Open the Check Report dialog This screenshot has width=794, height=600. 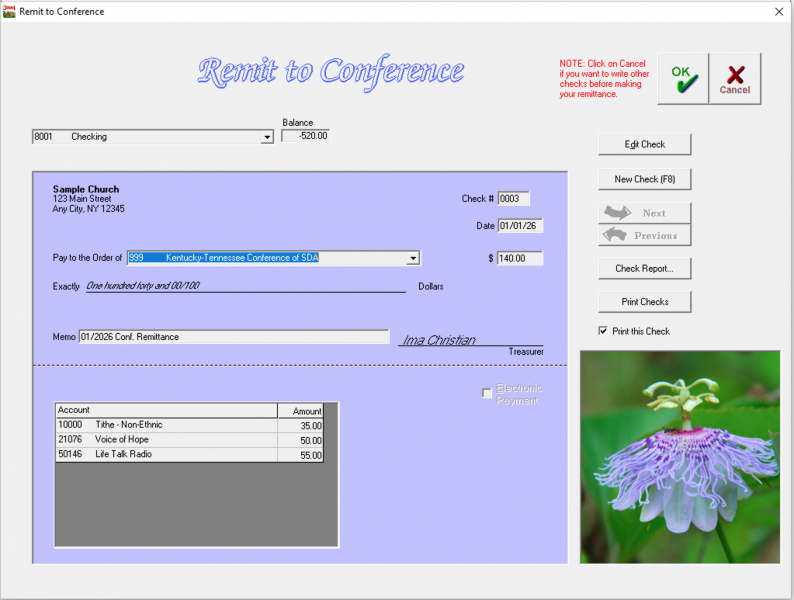[644, 268]
